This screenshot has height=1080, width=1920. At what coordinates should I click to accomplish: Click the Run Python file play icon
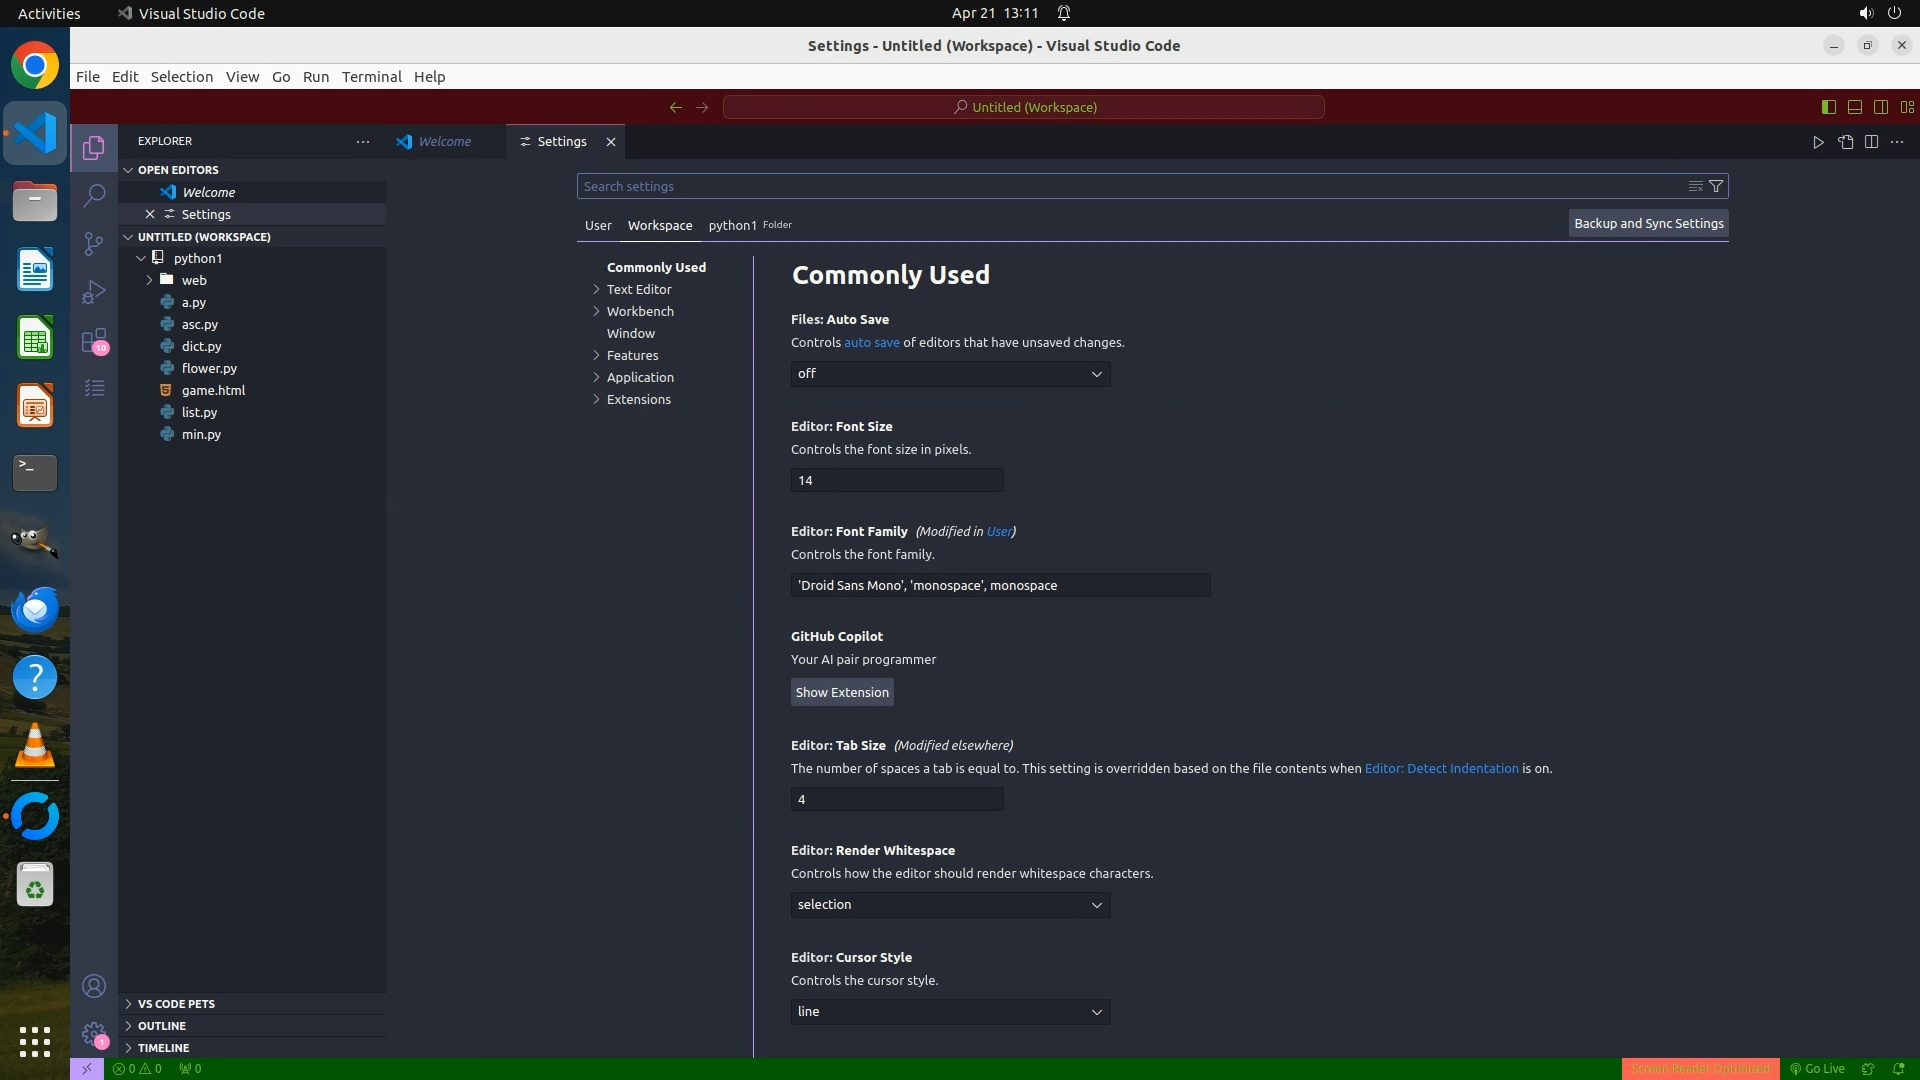click(x=1818, y=142)
